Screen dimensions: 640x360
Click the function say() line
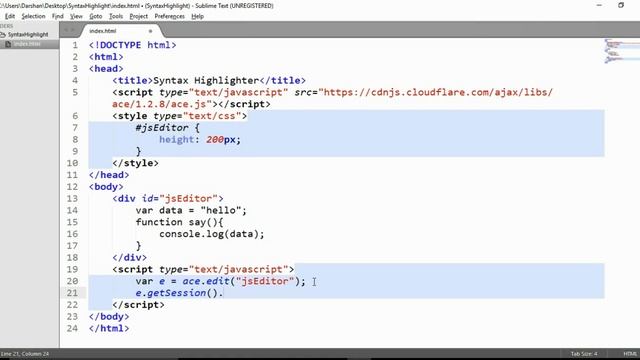pos(180,222)
